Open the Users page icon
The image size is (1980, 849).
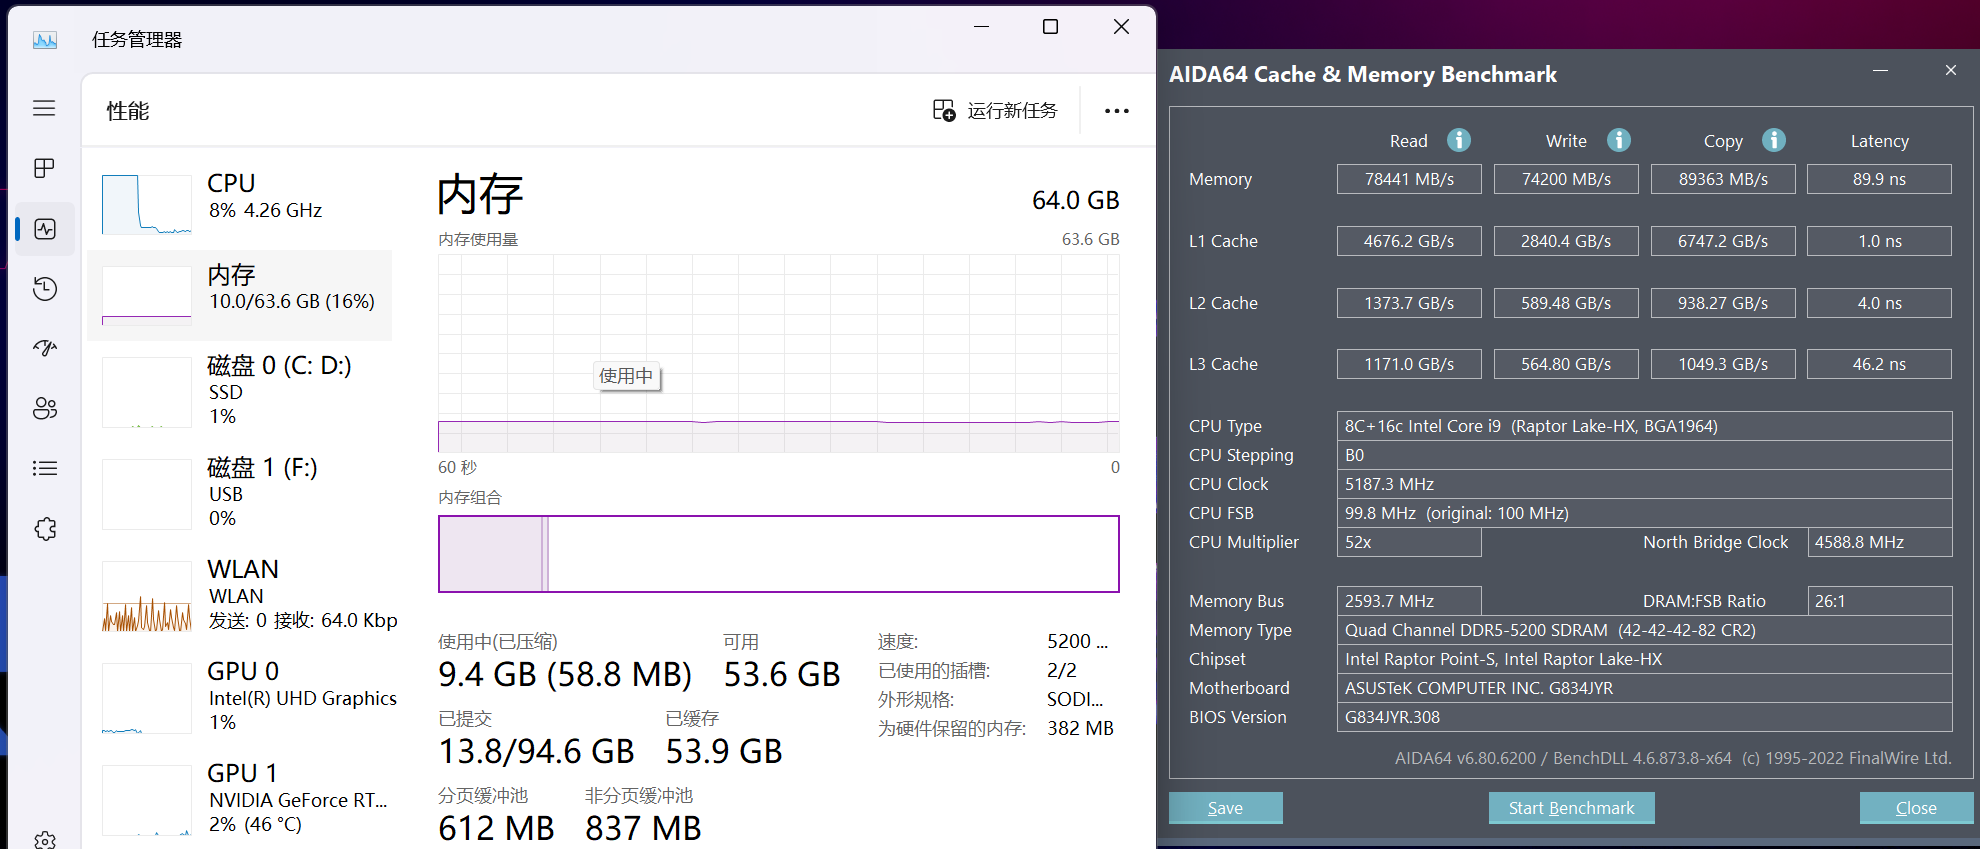(x=44, y=408)
